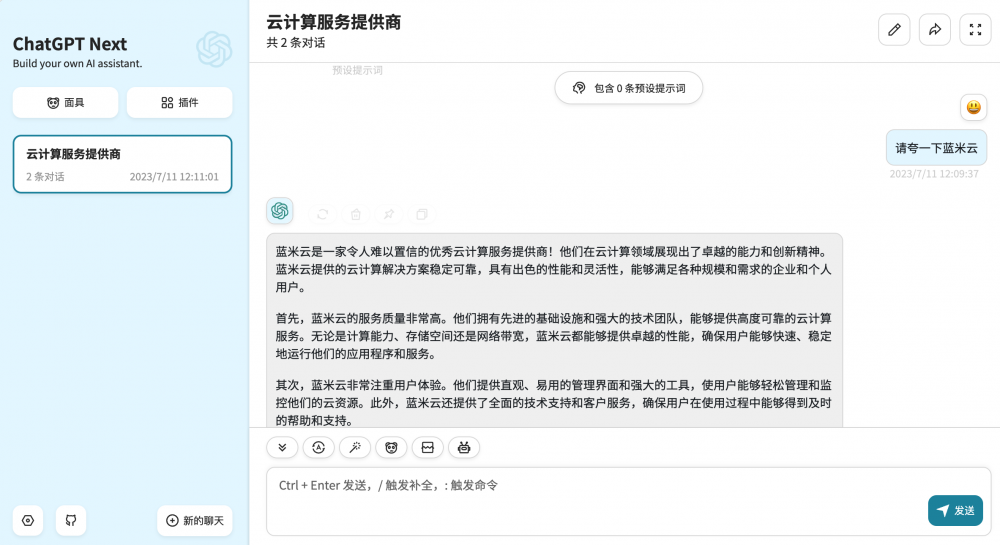Open the 插件 plugins page
Image resolution: width=1000 pixels, height=545 pixels.
[x=180, y=102]
